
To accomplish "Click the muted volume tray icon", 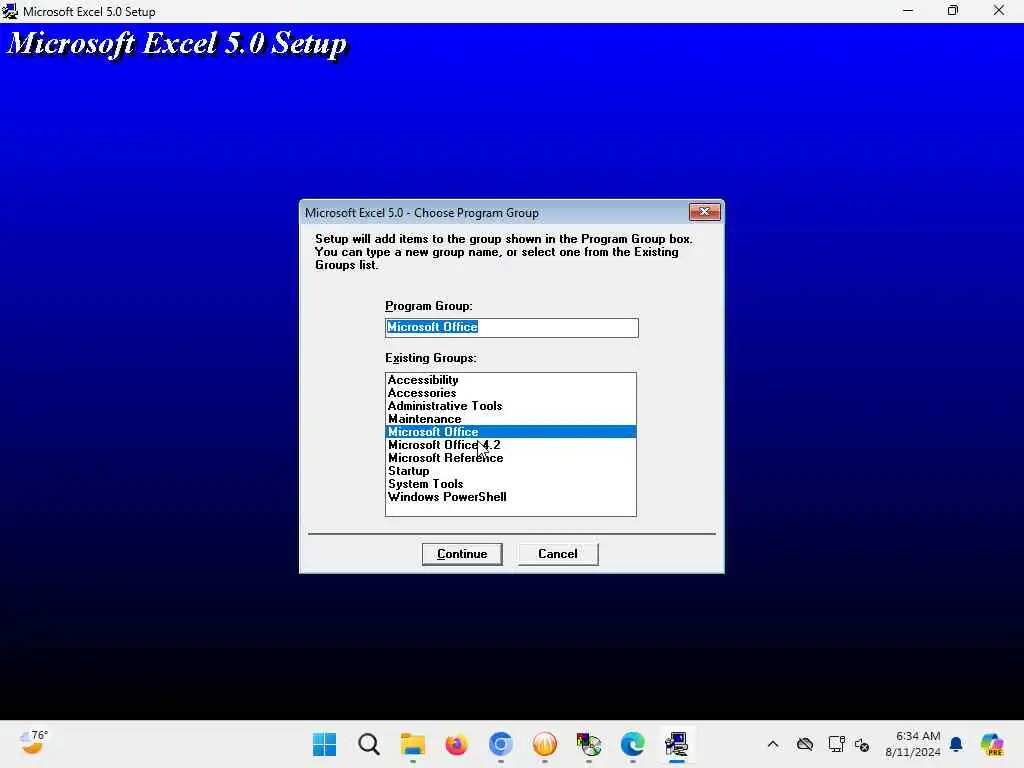I will [x=862, y=744].
